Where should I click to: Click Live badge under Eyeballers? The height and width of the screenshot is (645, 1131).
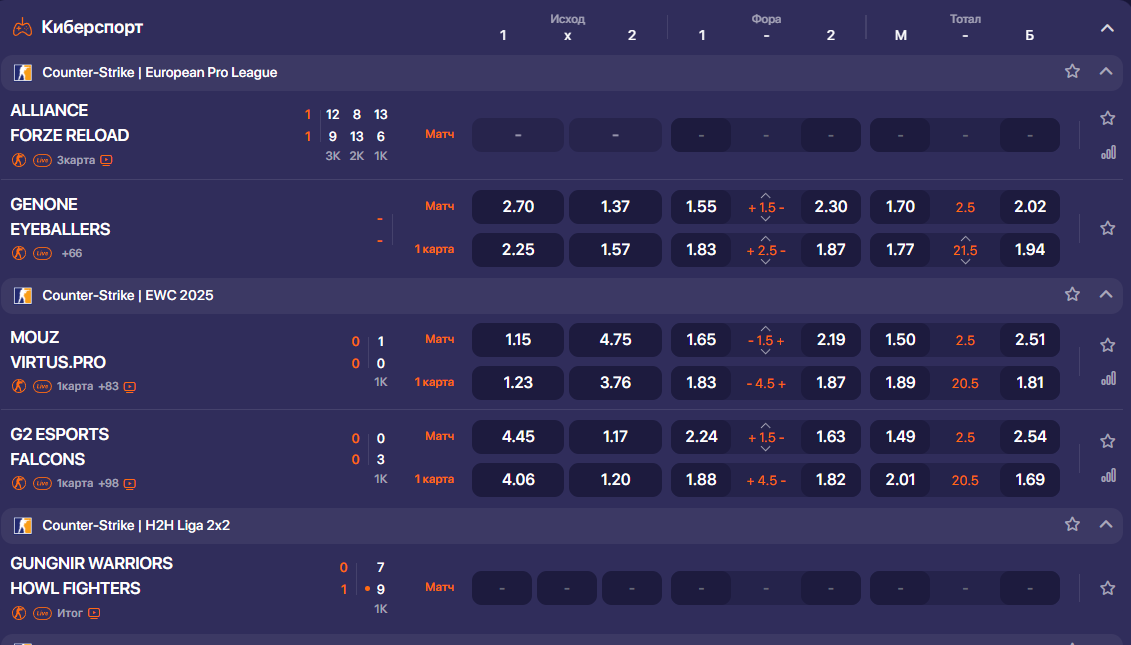pyautogui.click(x=43, y=253)
